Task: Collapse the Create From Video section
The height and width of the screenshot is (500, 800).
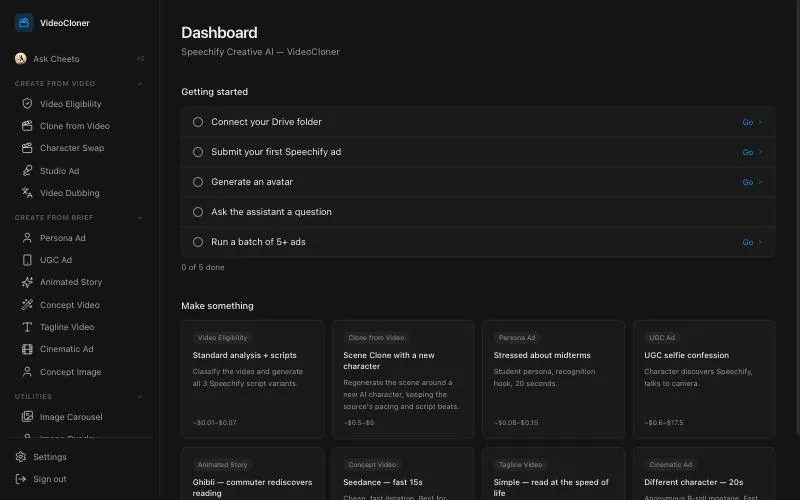Action: click(140, 84)
